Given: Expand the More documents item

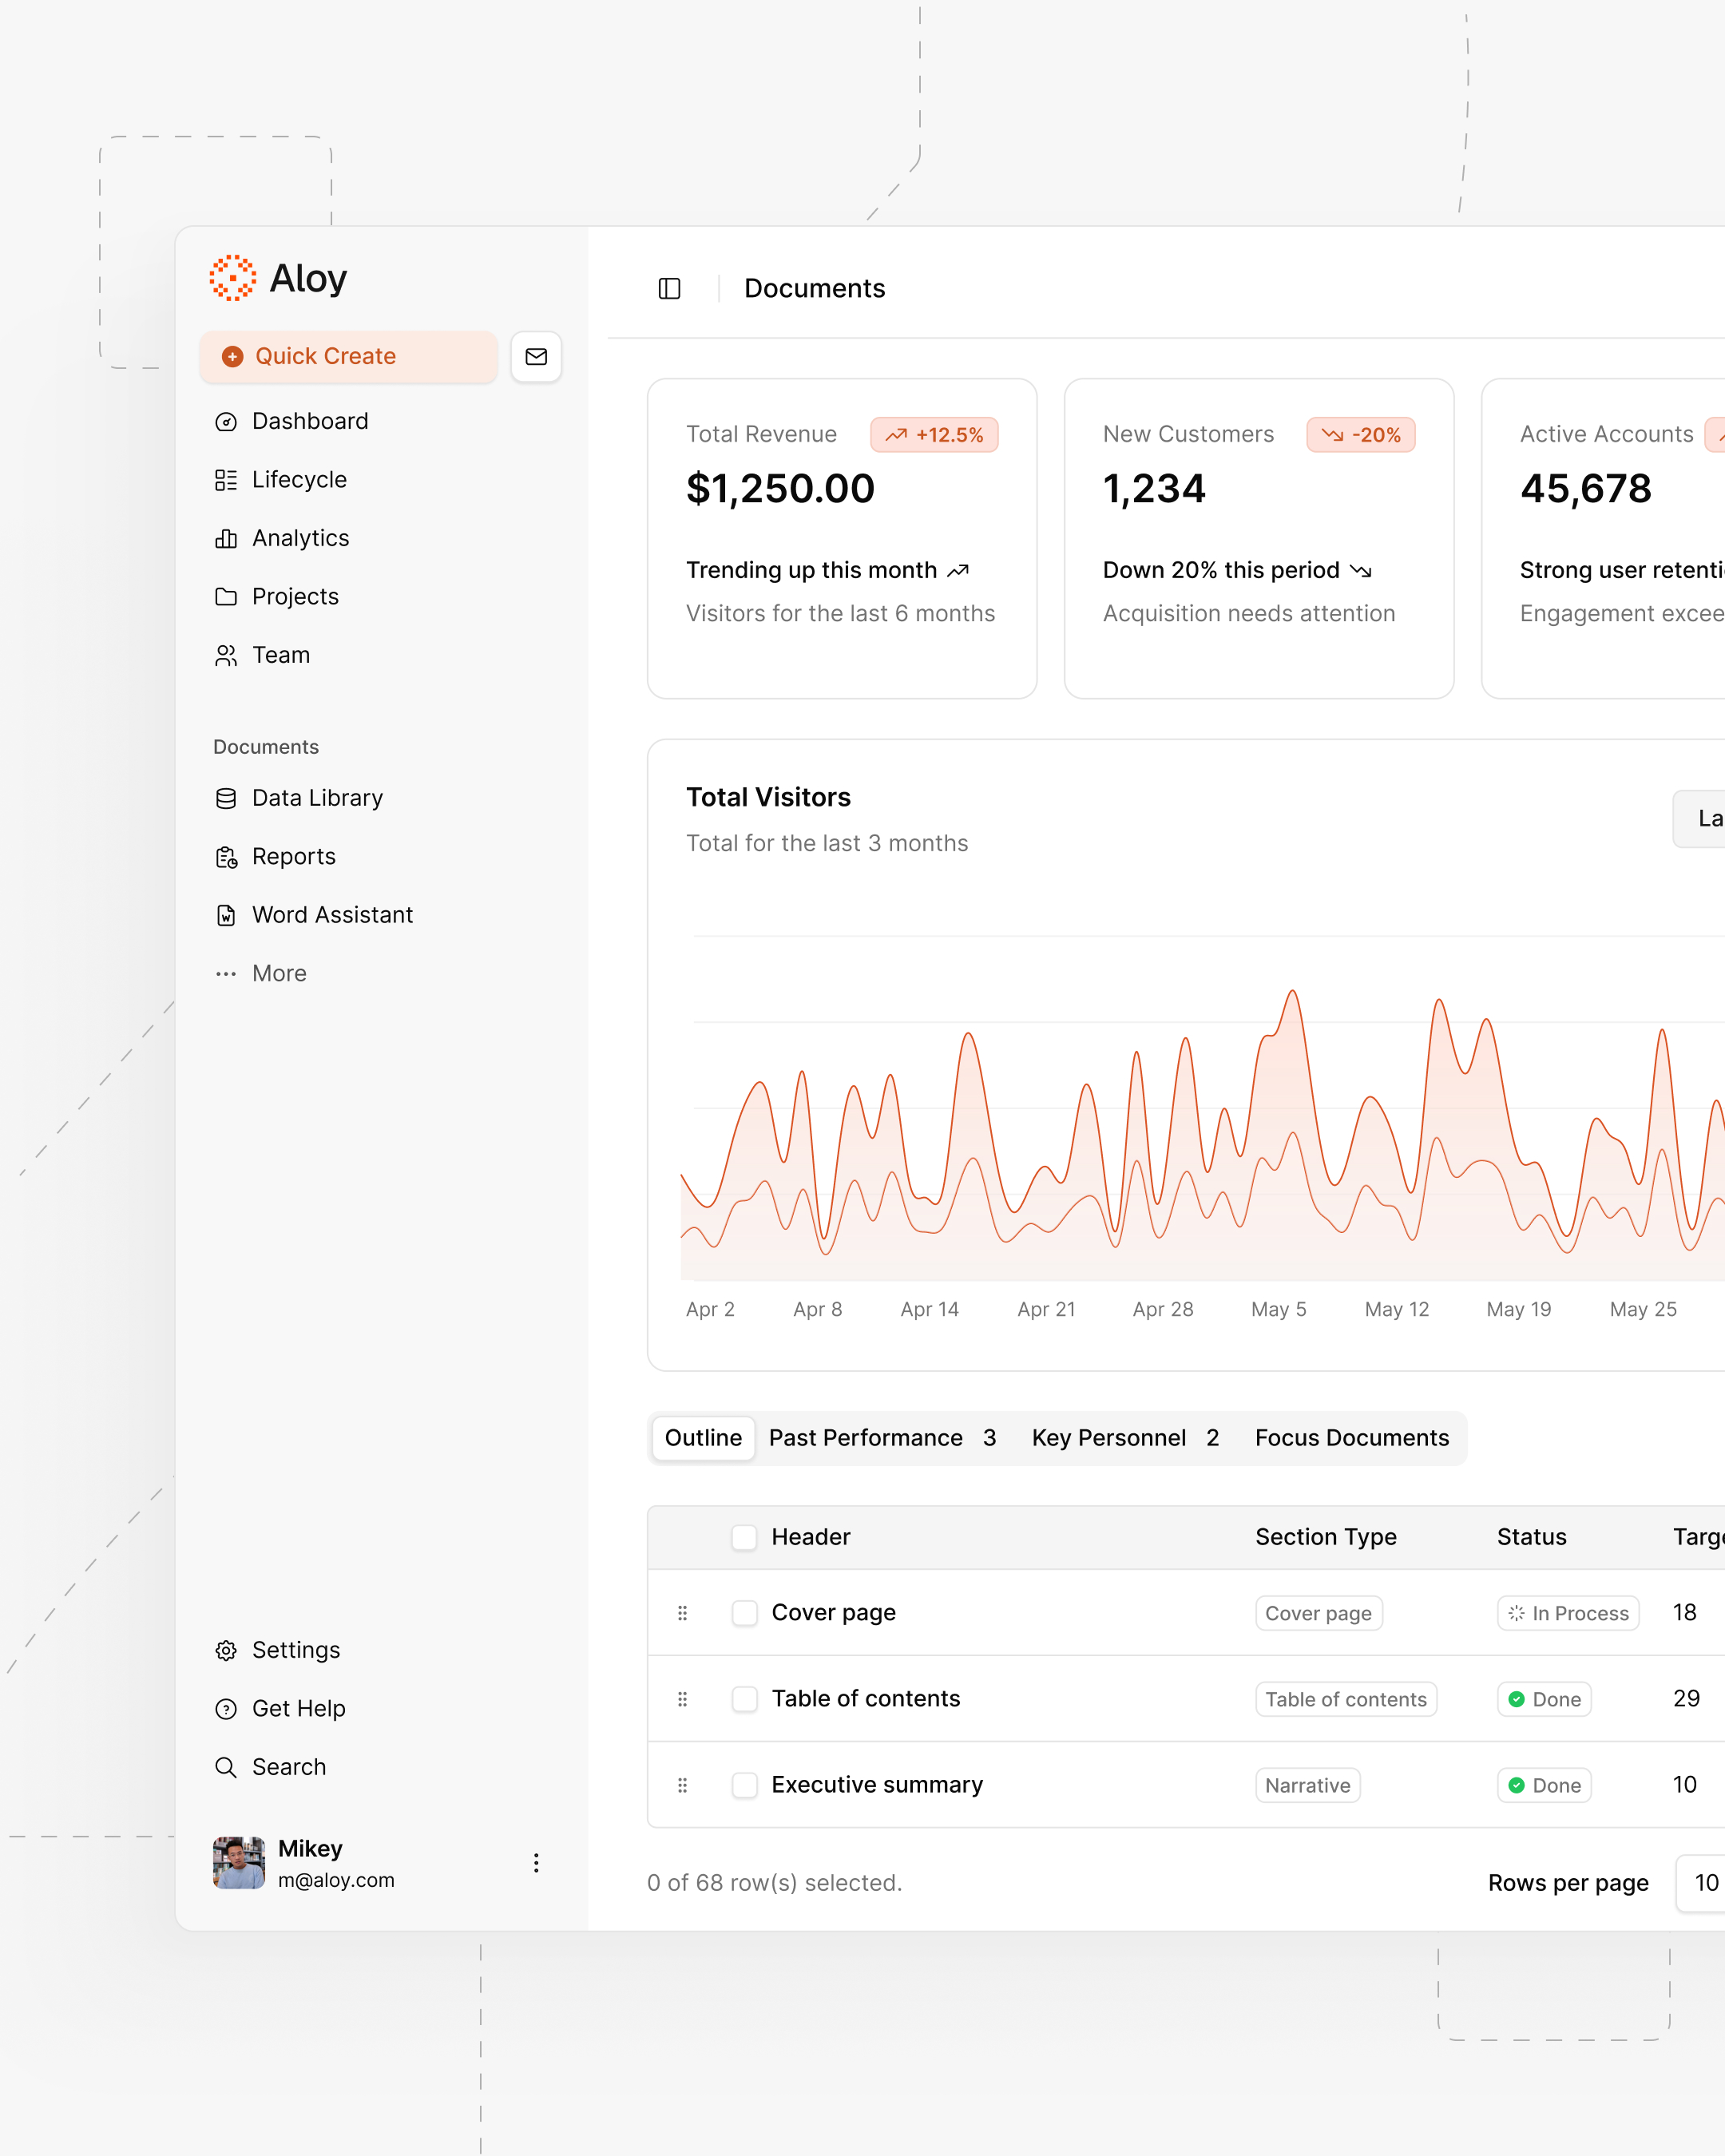Looking at the screenshot, I should pos(278,973).
